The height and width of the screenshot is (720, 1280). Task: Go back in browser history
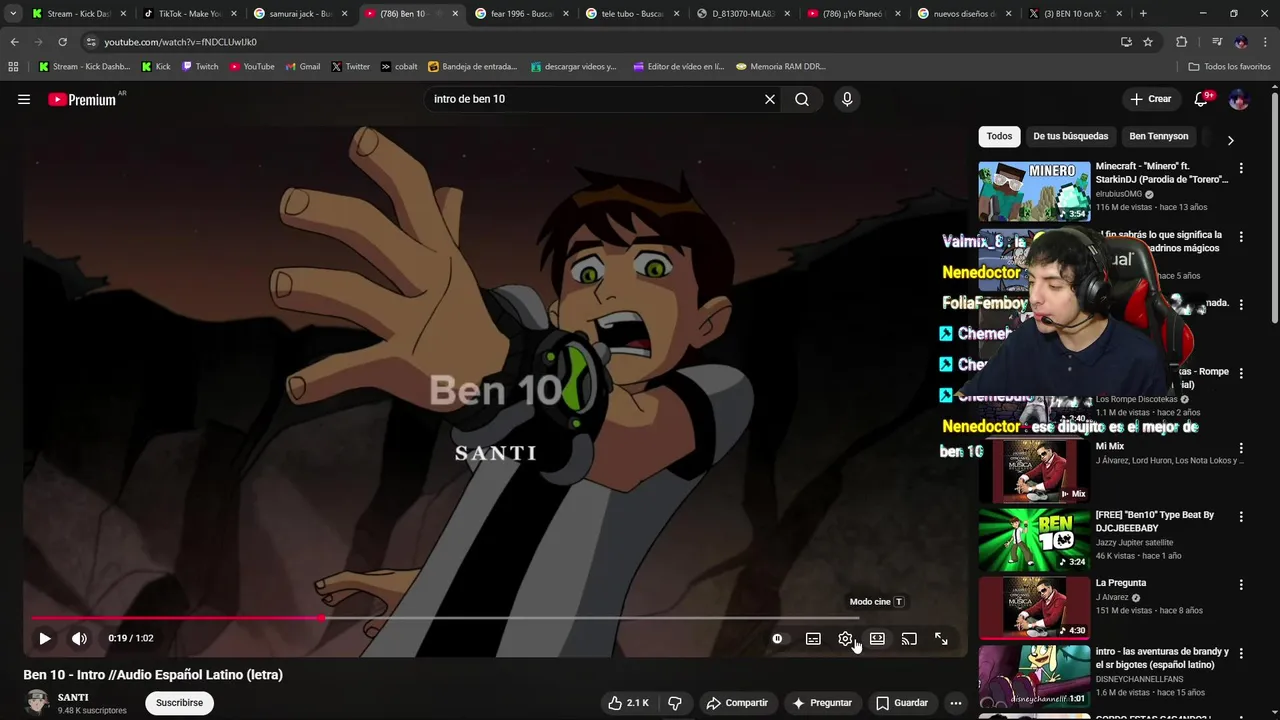pyautogui.click(x=14, y=42)
